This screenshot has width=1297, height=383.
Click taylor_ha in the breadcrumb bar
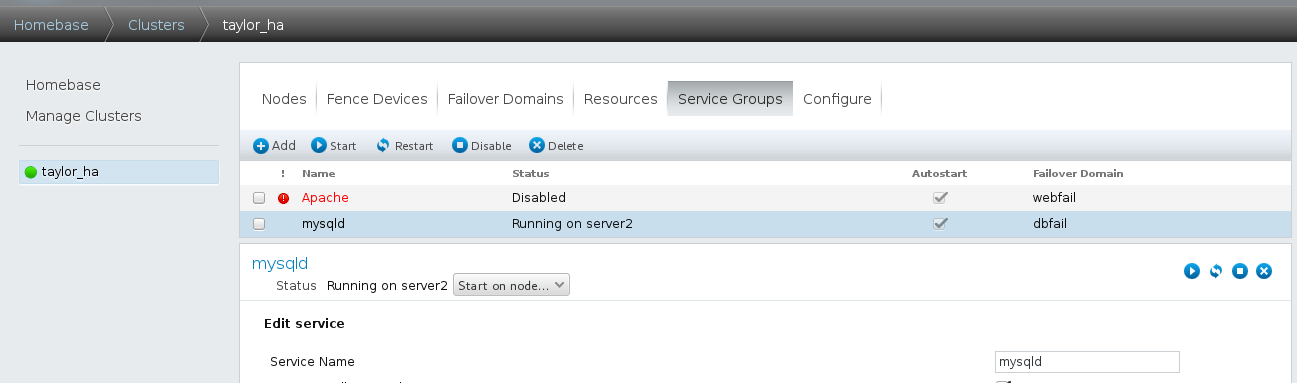[253, 25]
